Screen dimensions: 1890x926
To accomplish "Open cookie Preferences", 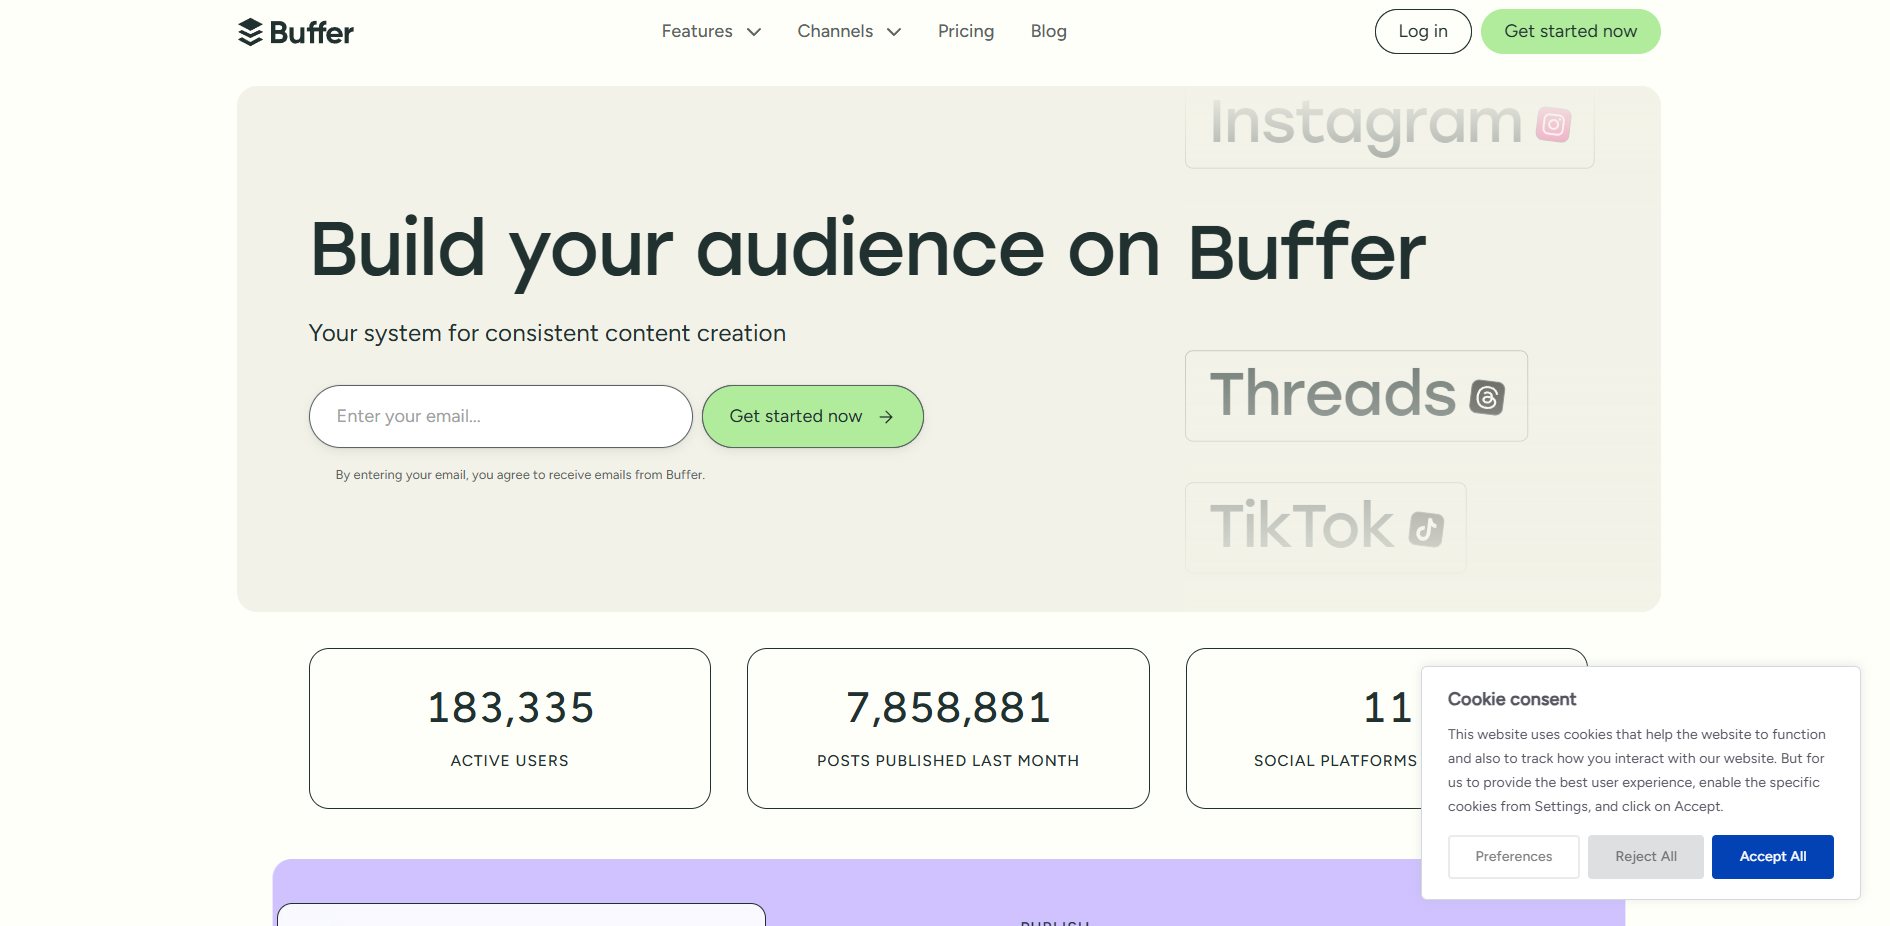I will tap(1513, 857).
